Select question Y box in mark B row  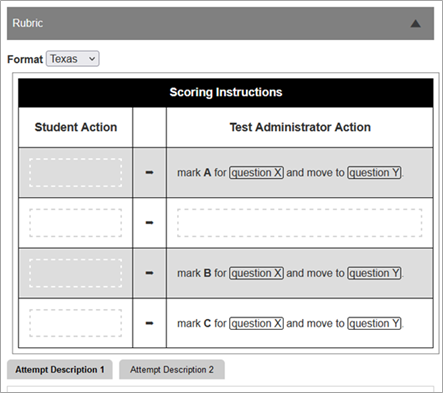(x=374, y=273)
